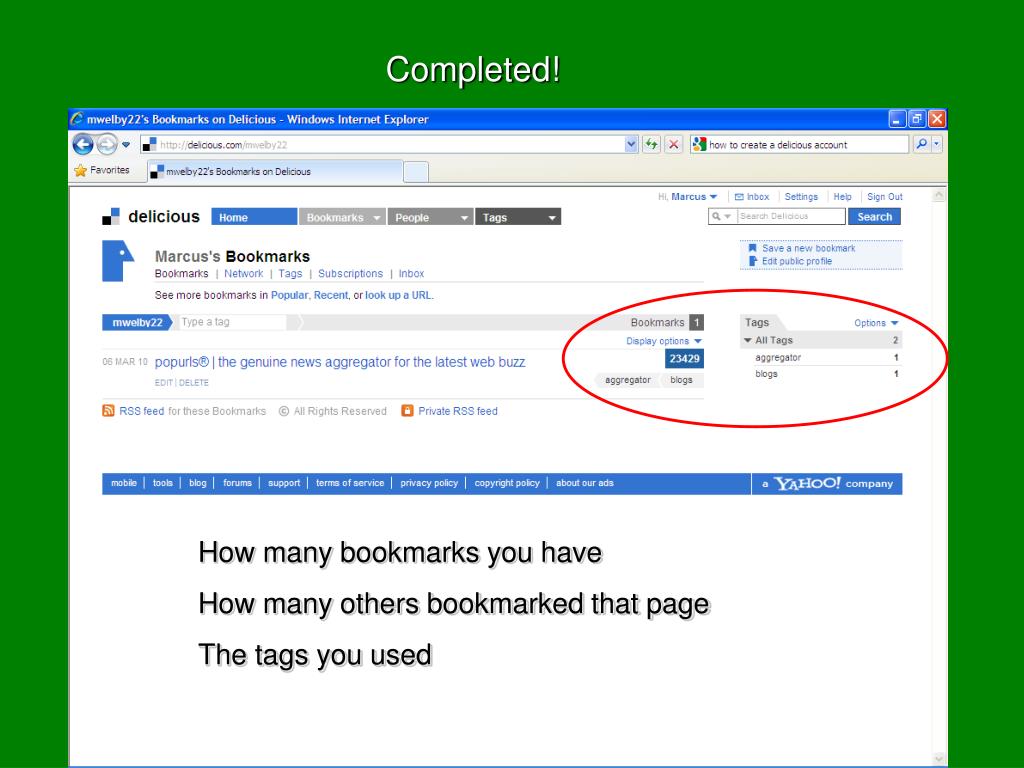The height and width of the screenshot is (768, 1024).
Task: Open the Subscriptions sub-navigation link
Action: 351,274
